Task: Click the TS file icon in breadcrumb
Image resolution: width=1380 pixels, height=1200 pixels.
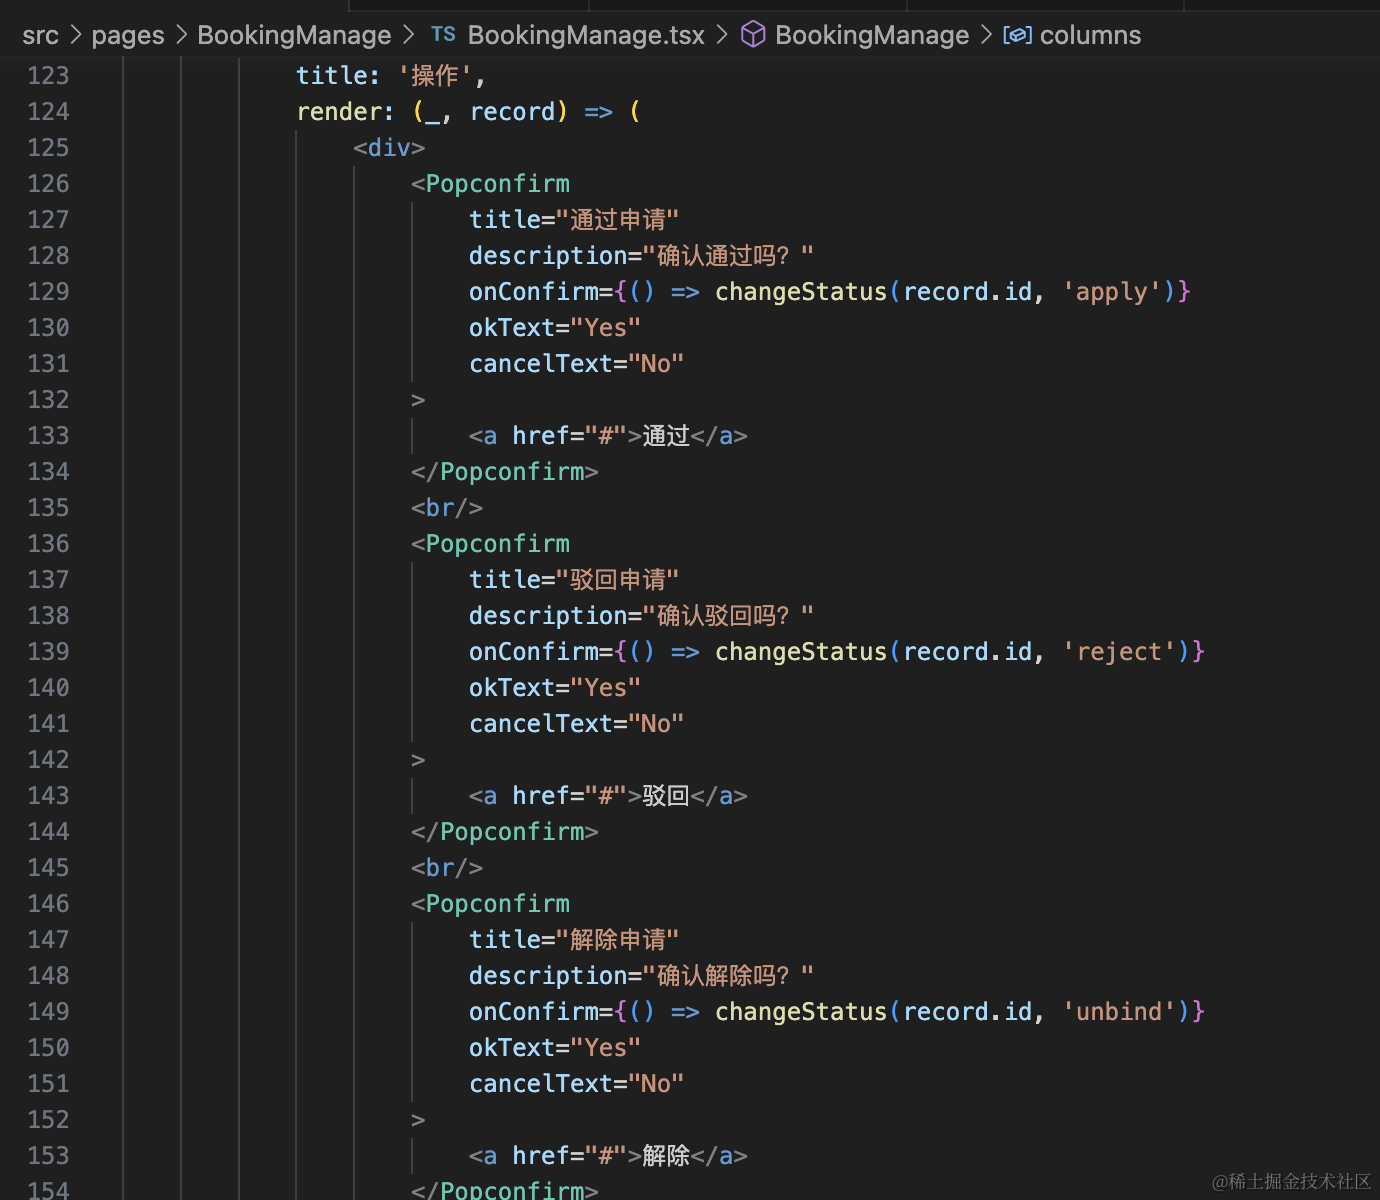Action: [x=443, y=35]
